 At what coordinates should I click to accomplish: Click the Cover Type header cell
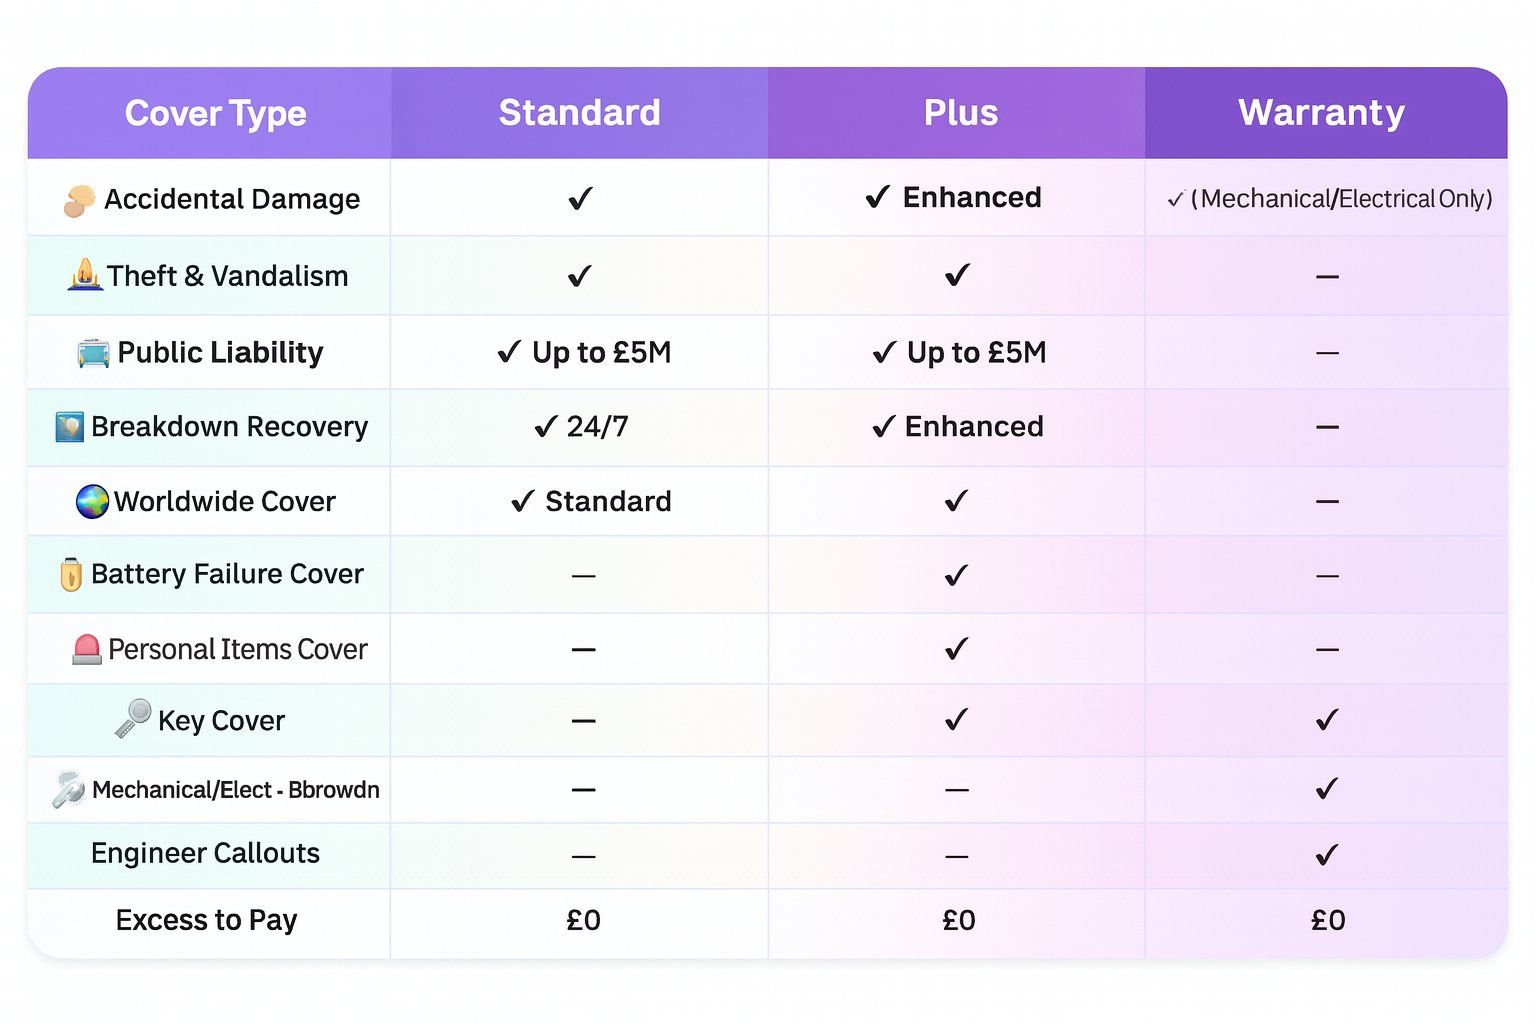point(215,113)
